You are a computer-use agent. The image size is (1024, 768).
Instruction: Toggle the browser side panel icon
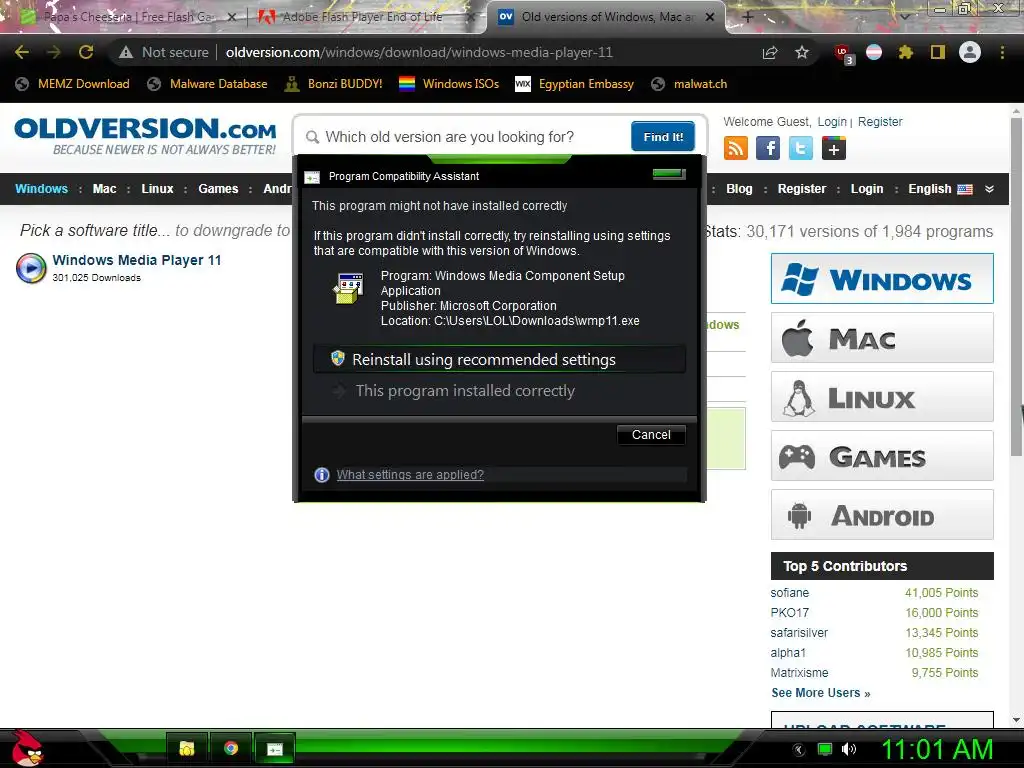[938, 52]
